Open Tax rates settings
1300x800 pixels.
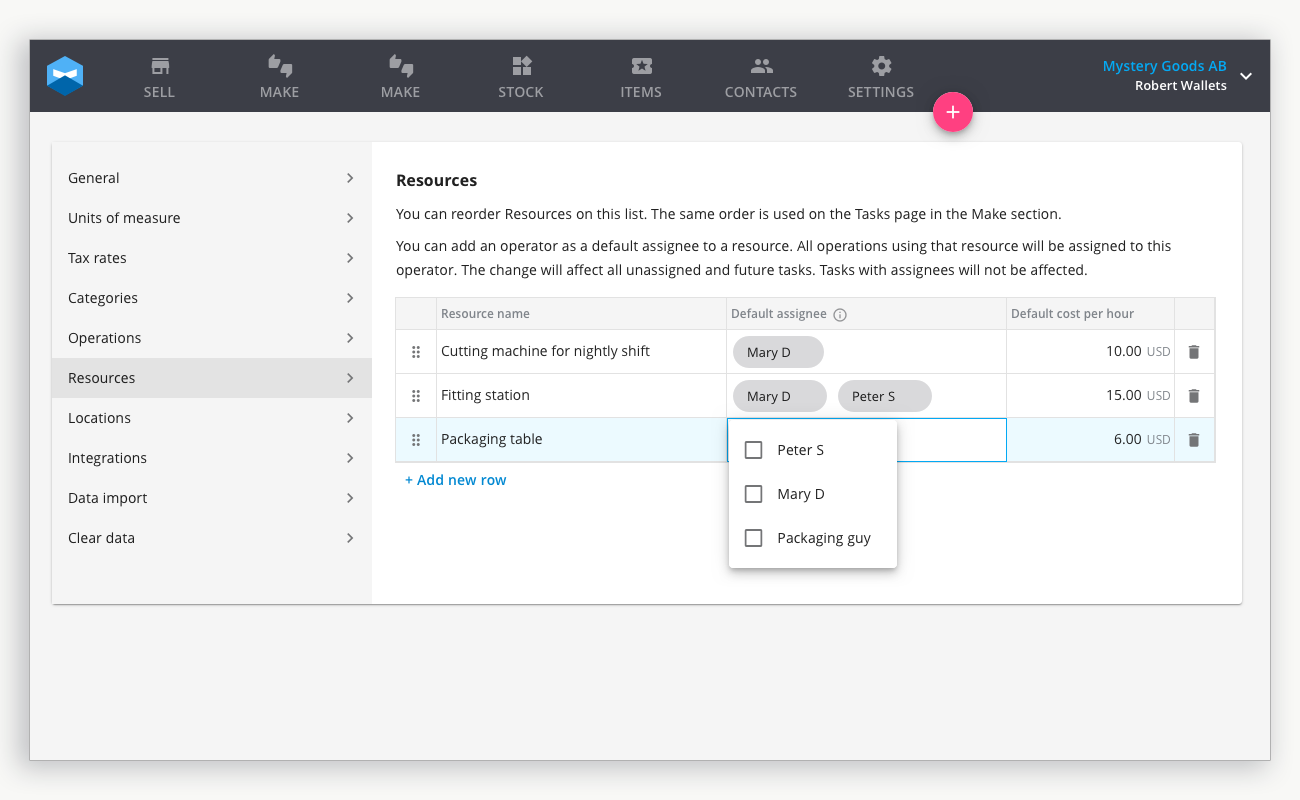(x=212, y=258)
